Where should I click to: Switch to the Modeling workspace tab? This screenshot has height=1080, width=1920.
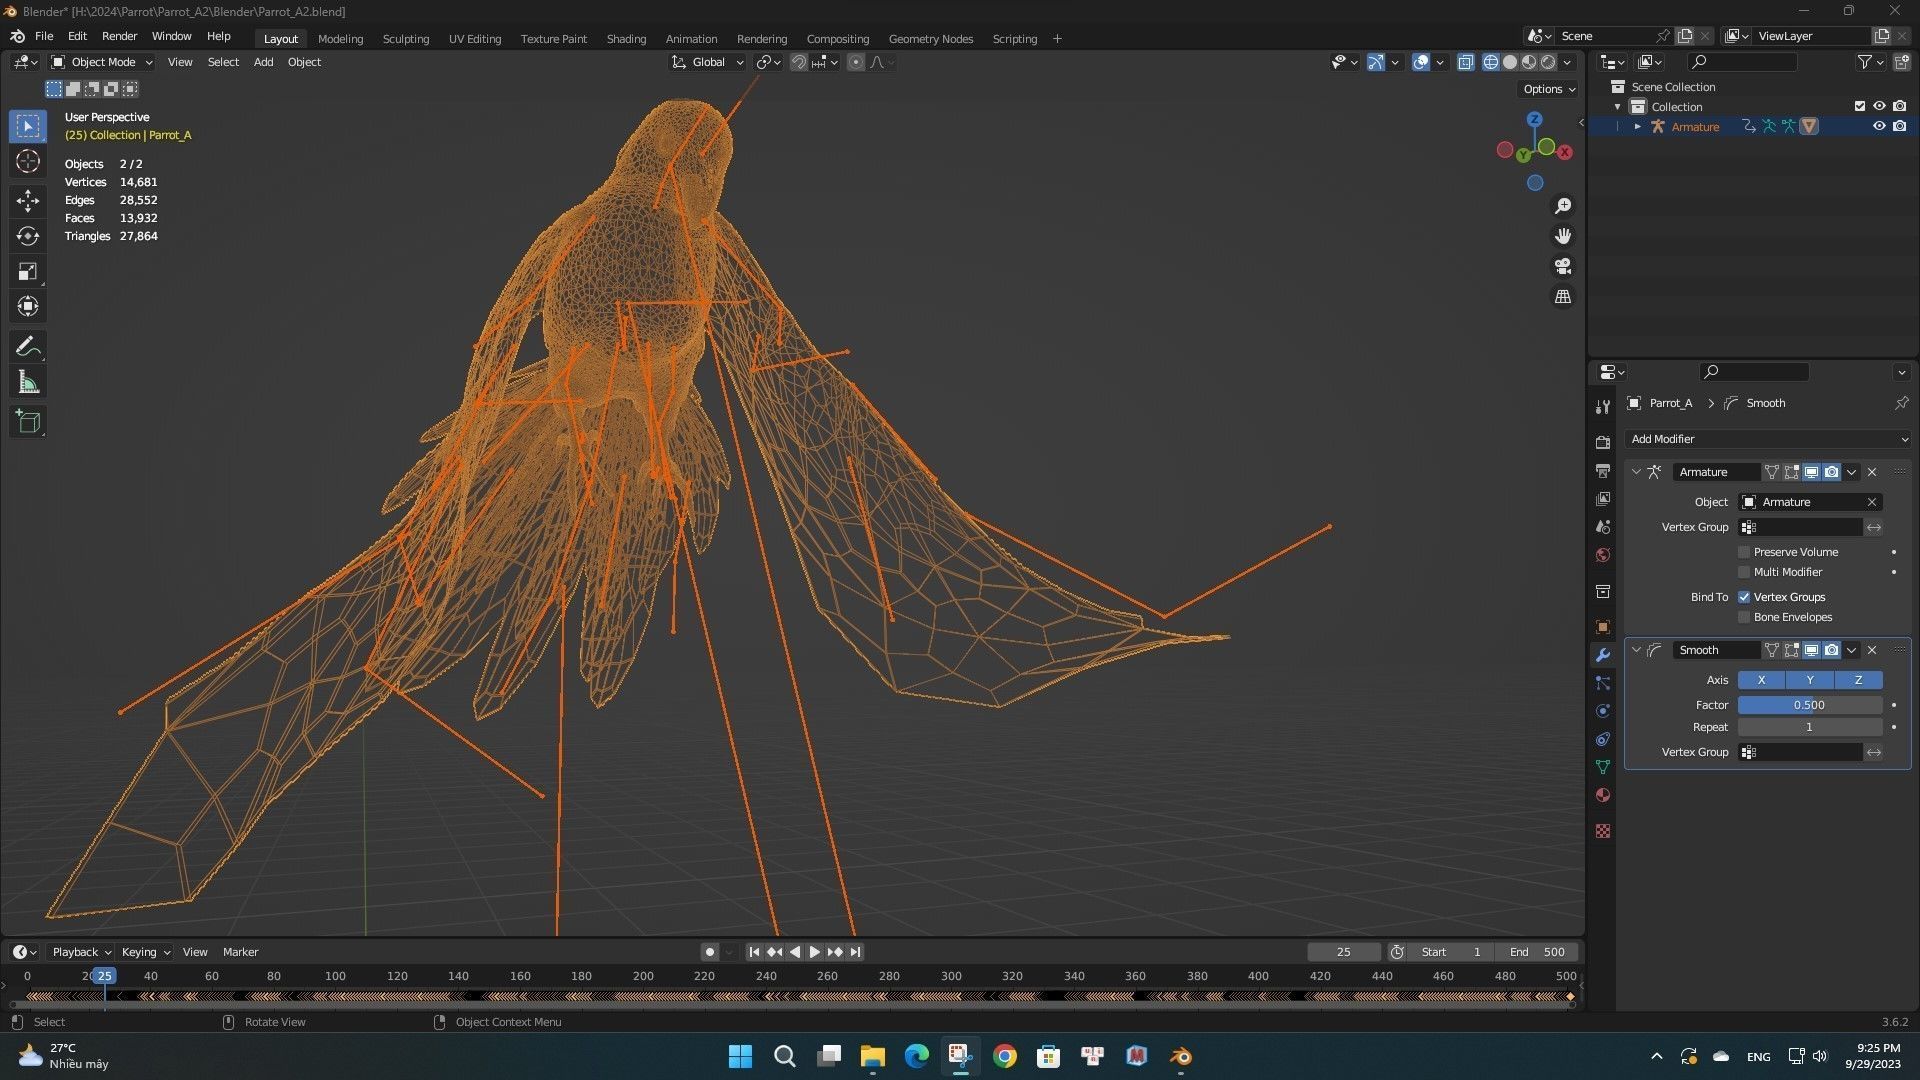click(340, 39)
